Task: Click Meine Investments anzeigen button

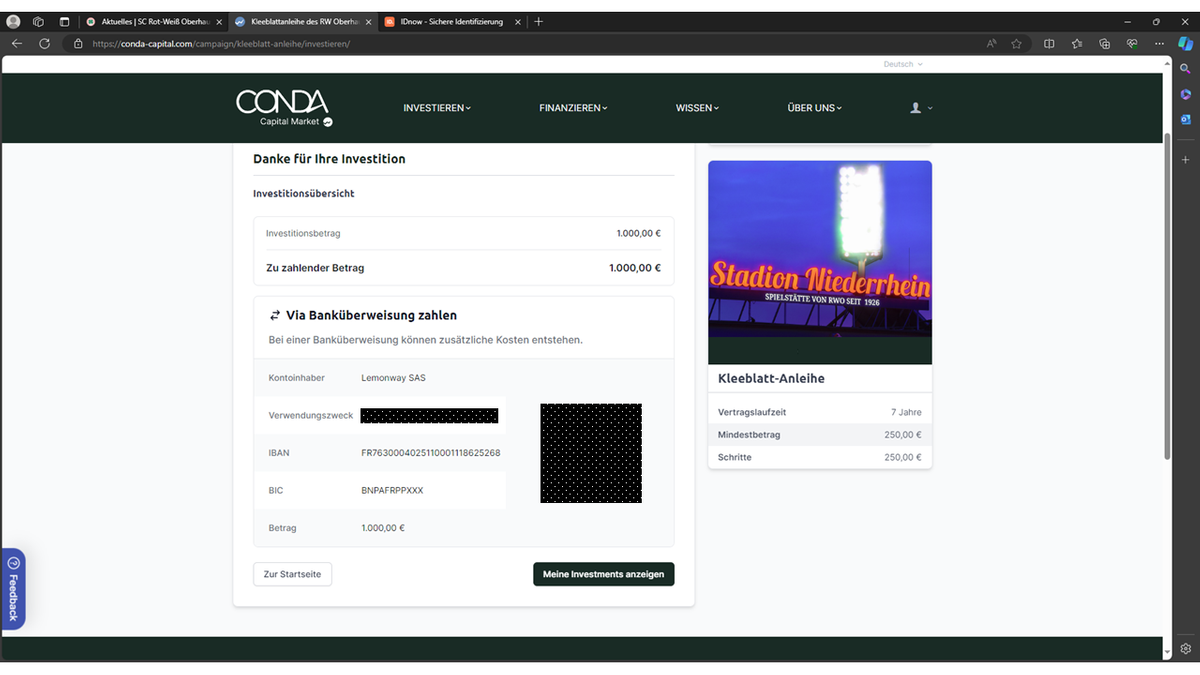Action: pyautogui.click(x=604, y=574)
